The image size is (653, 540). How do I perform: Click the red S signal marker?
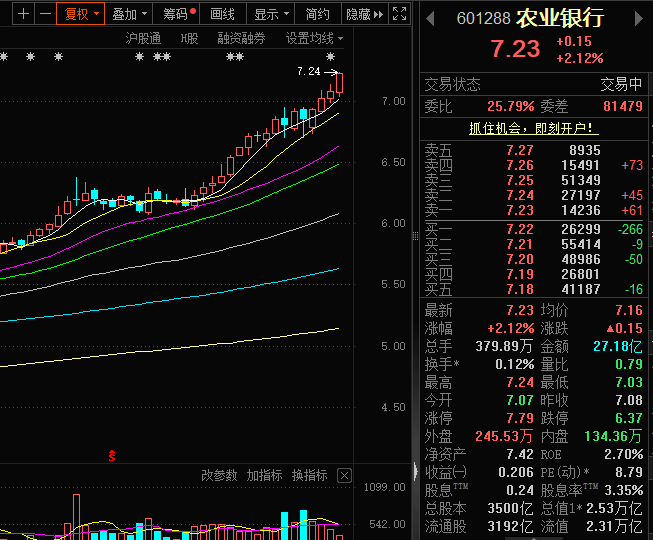112,456
